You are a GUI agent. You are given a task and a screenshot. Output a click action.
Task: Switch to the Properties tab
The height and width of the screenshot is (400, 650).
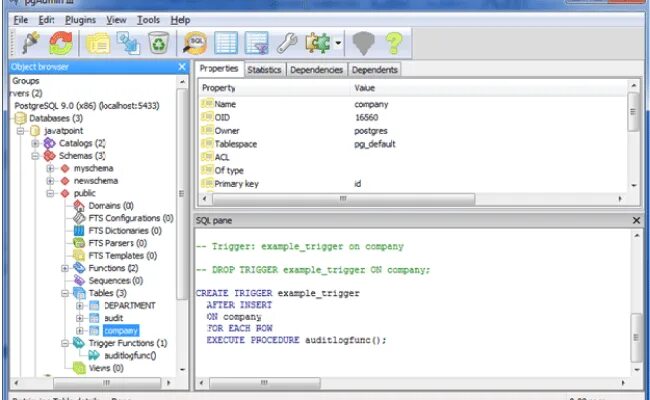click(x=219, y=68)
